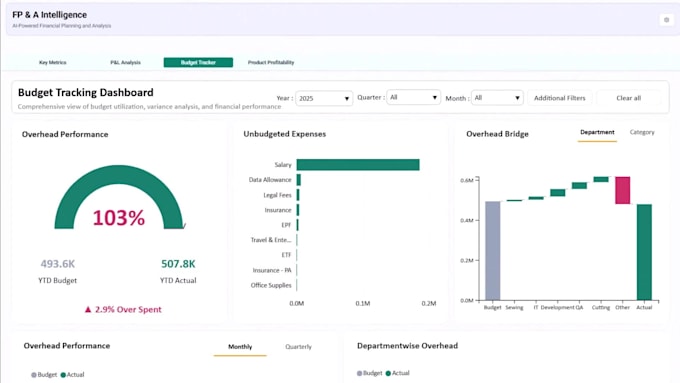The width and height of the screenshot is (680, 383).
Task: Toggle Actual legend in Overhead Performance chart
Action: tap(72, 375)
